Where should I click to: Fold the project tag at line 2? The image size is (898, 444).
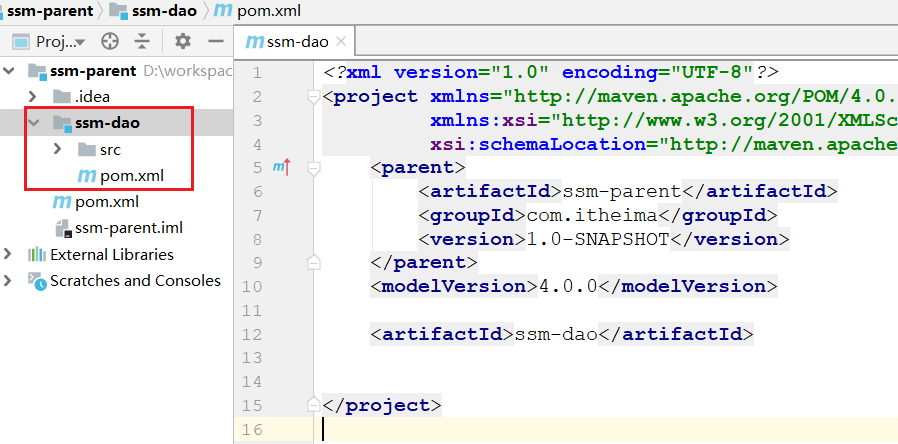pyautogui.click(x=314, y=97)
